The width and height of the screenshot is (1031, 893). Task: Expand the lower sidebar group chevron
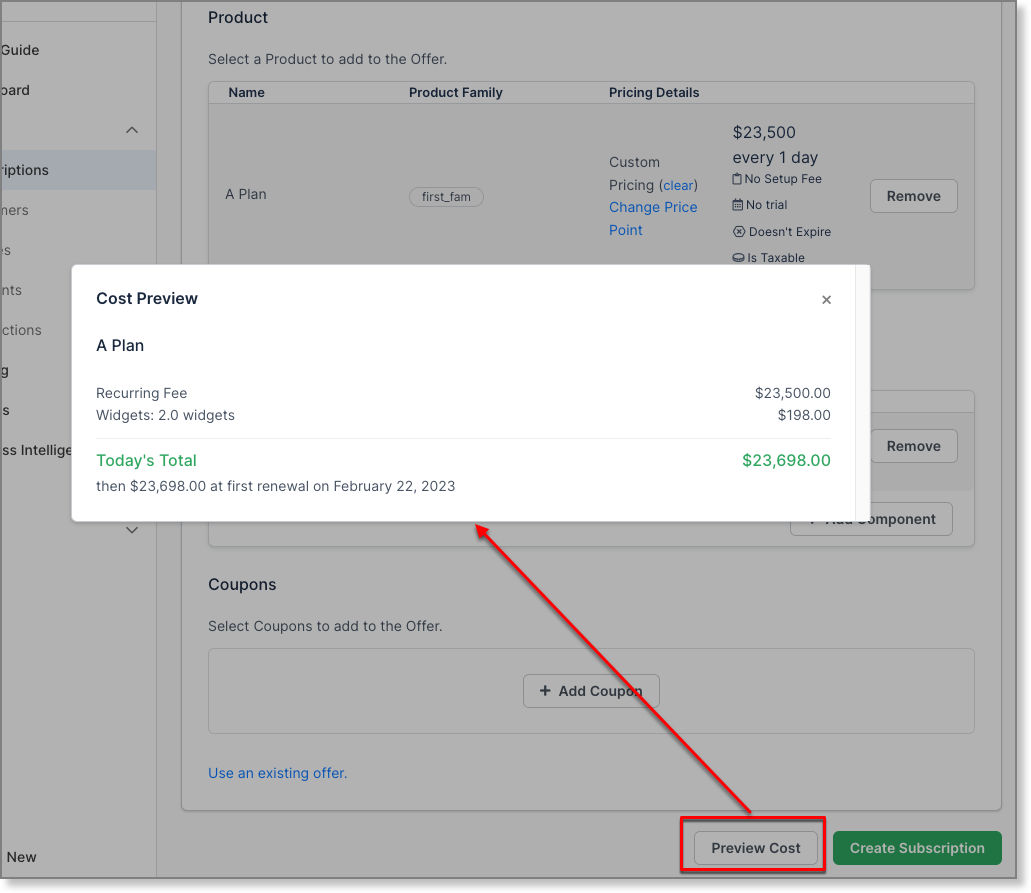131,530
